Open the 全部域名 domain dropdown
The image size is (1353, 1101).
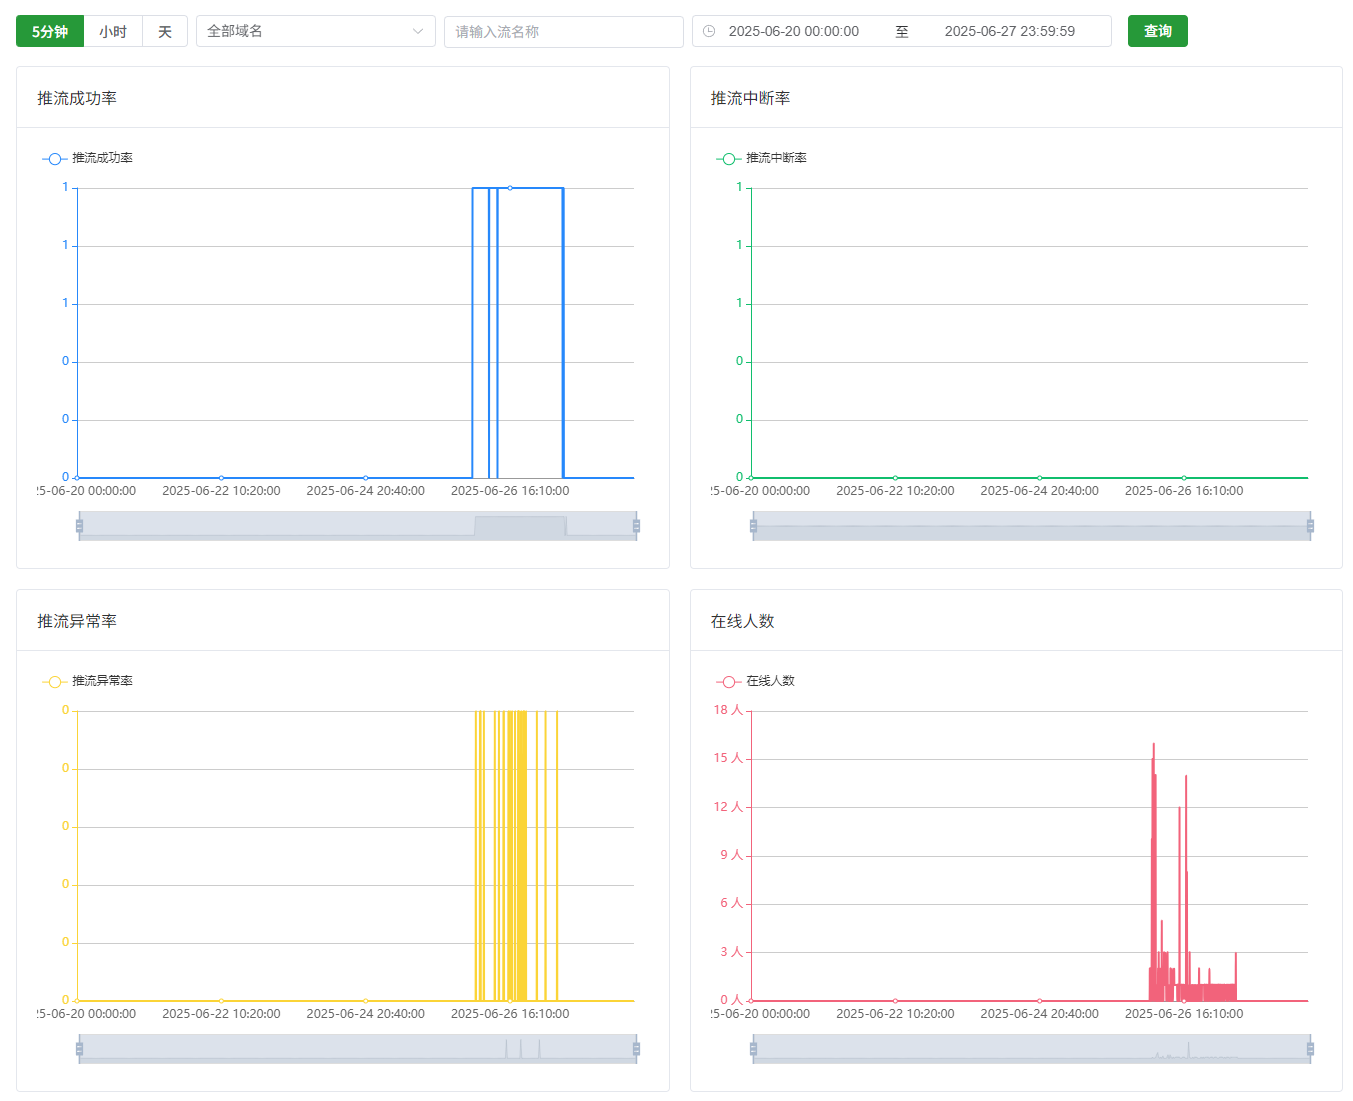pos(305,32)
